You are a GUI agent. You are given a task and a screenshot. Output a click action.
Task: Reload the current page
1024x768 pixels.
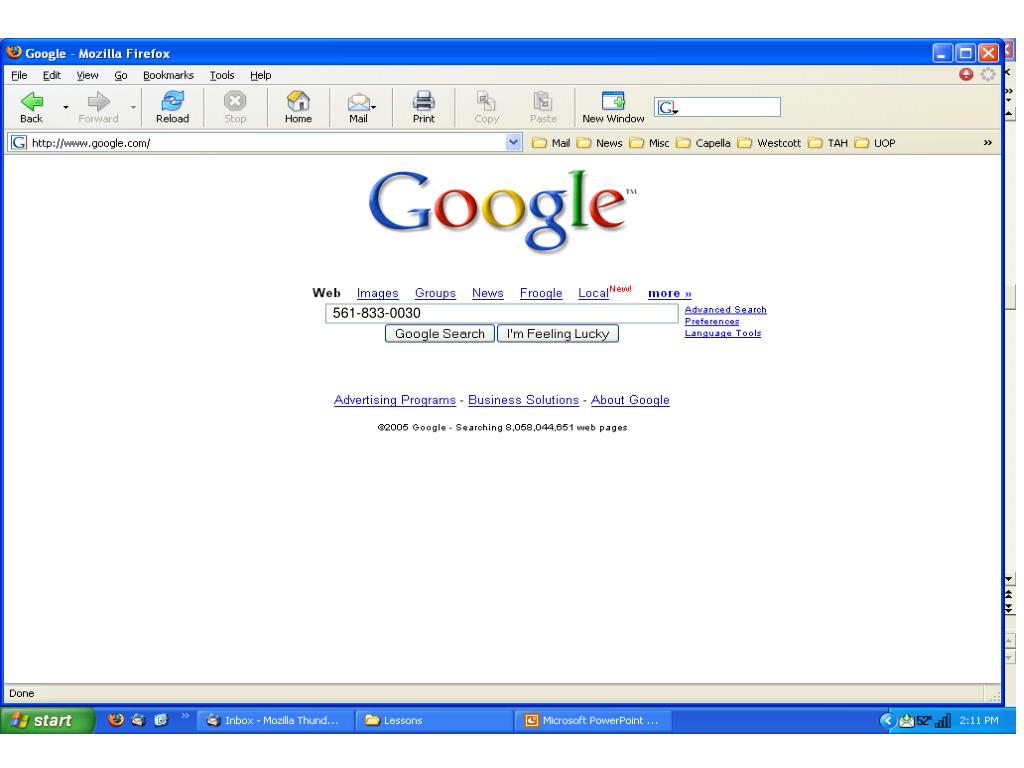click(x=172, y=101)
